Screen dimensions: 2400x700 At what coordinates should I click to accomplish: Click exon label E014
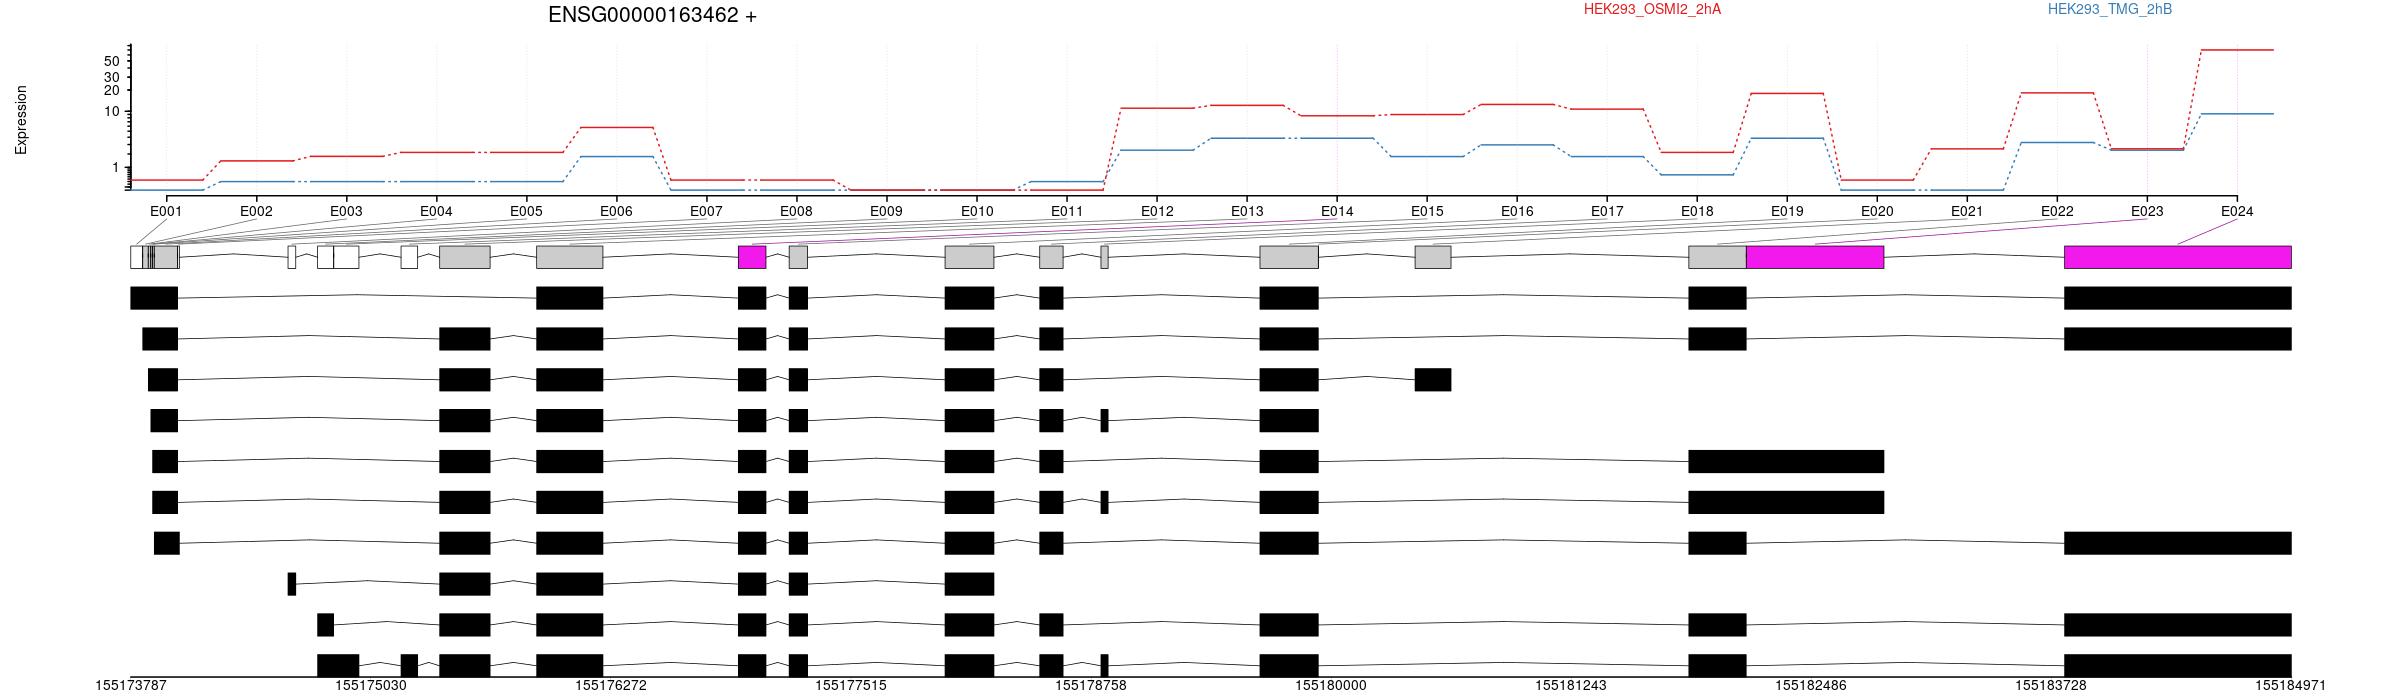click(1337, 211)
